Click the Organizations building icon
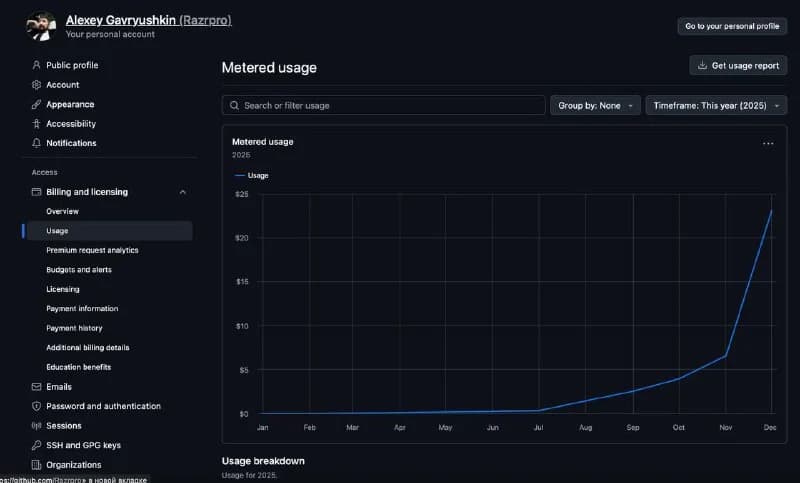Screen dimensions: 800x483 (36, 465)
